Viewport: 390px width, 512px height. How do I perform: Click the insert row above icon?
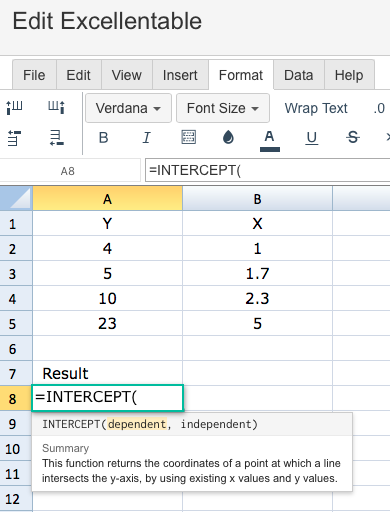click(14, 138)
